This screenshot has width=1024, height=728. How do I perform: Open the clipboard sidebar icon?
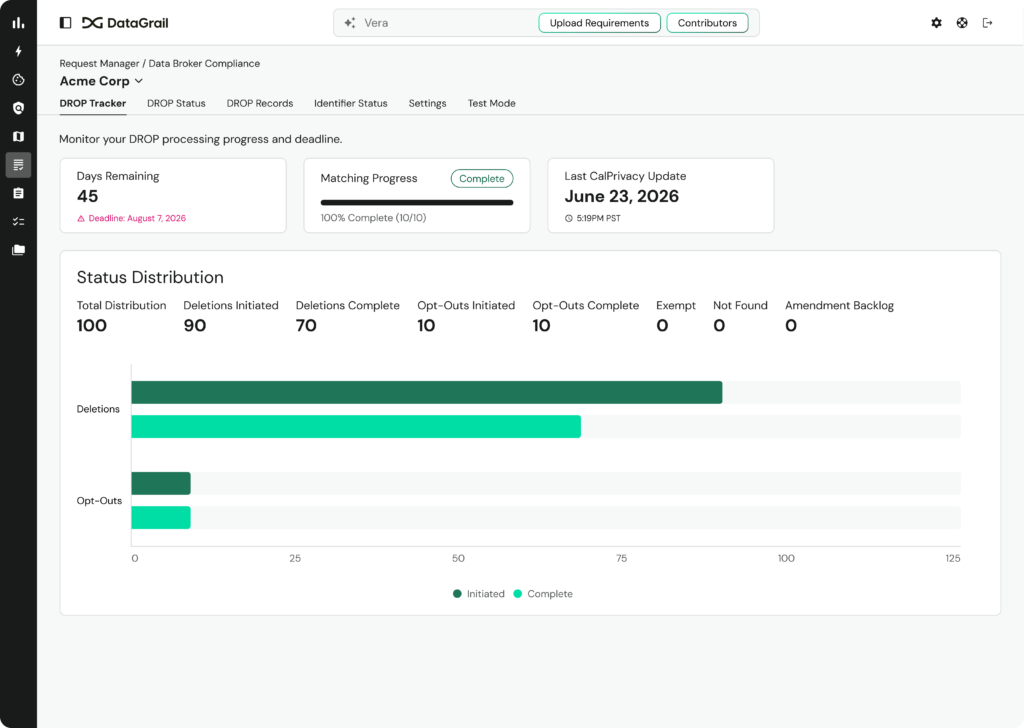coord(18,193)
